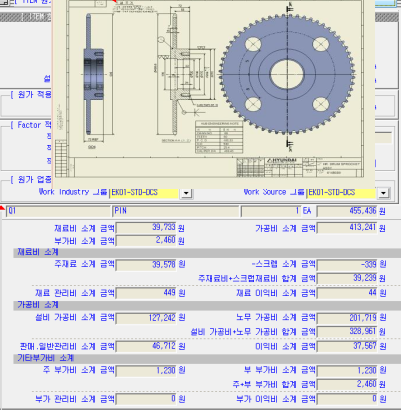Open the Work Source 그룹 dropdown arrow
This screenshot has width=401, height=410.
click(x=383, y=193)
